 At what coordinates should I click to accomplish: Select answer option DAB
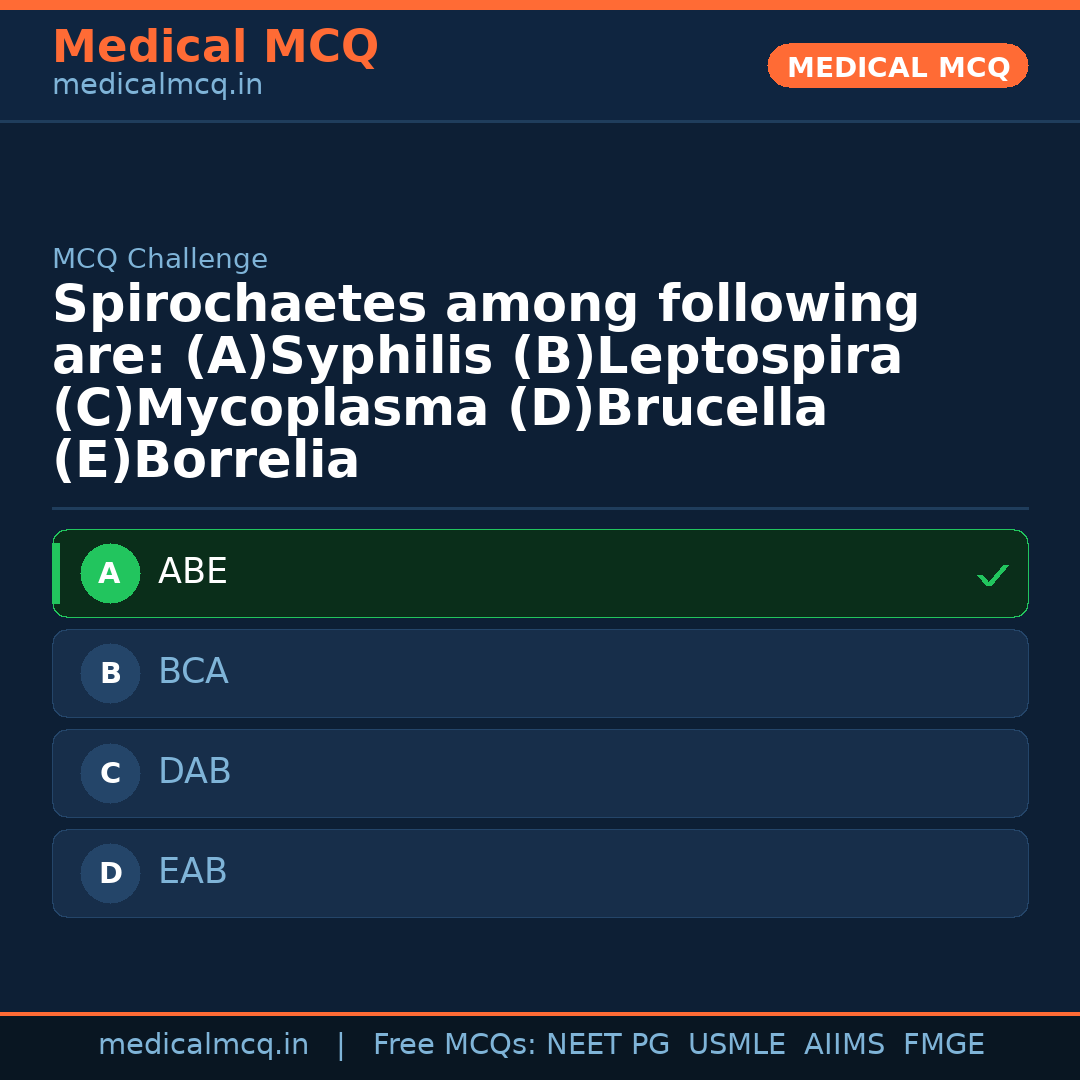point(540,773)
